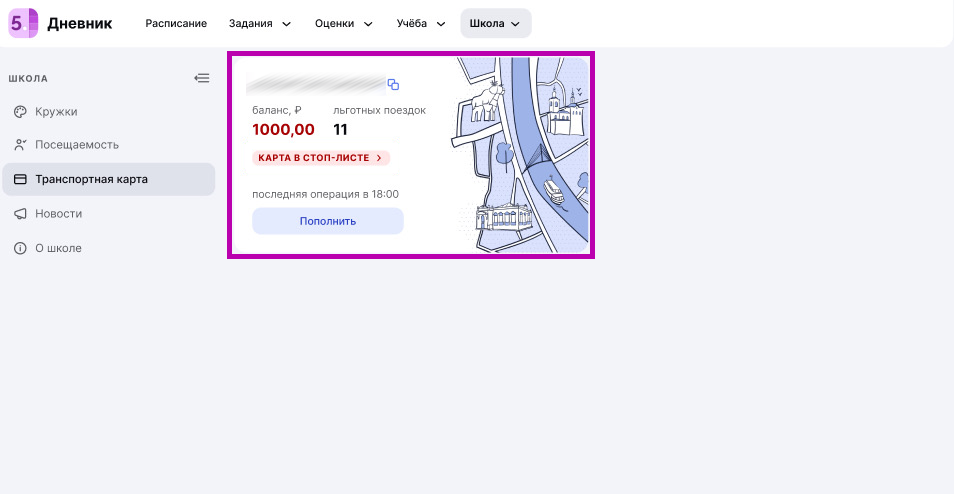Screen dimensions: 954x494
Task: Open Новости in the sidebar
Action: coord(108,214)
